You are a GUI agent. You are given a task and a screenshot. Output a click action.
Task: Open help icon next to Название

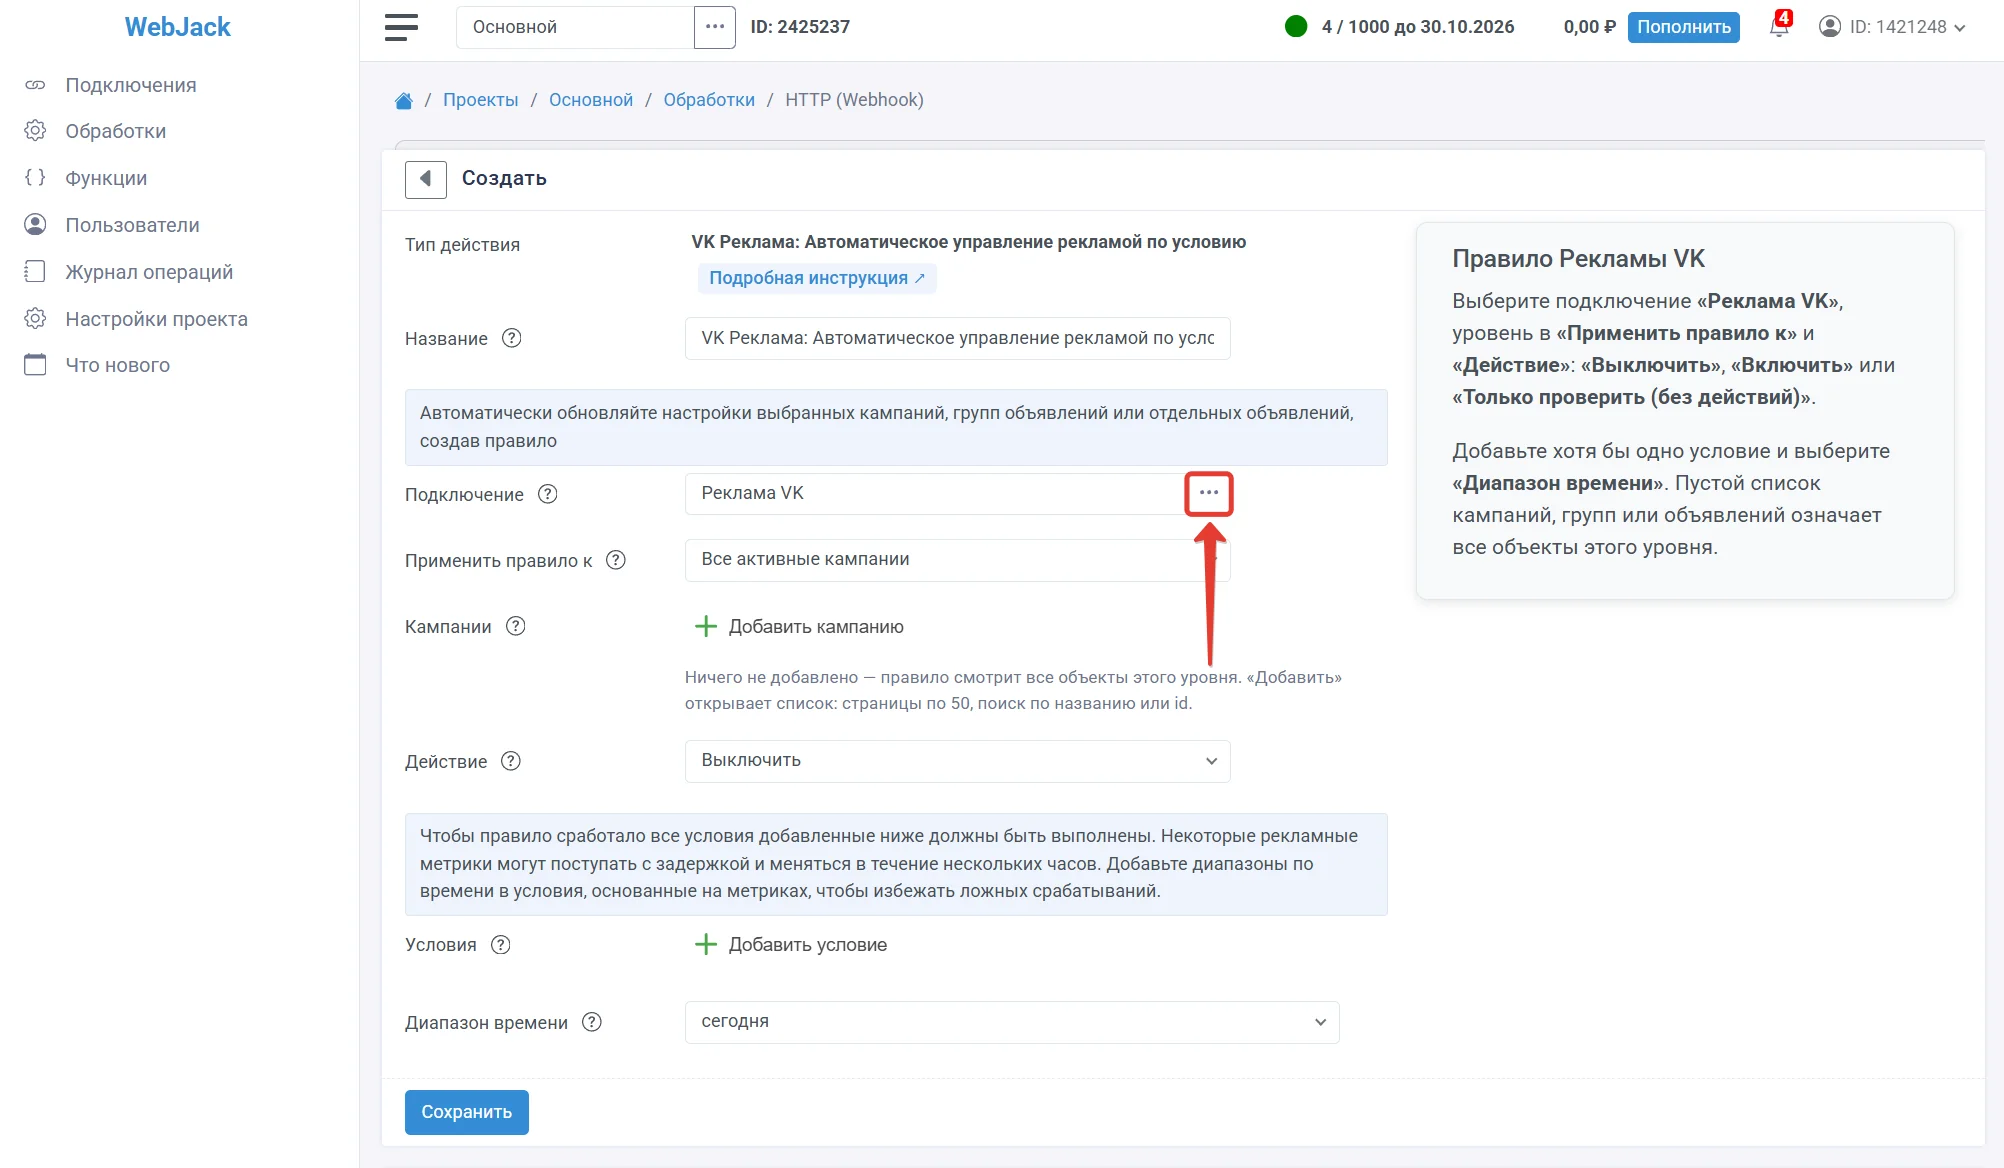(x=511, y=338)
